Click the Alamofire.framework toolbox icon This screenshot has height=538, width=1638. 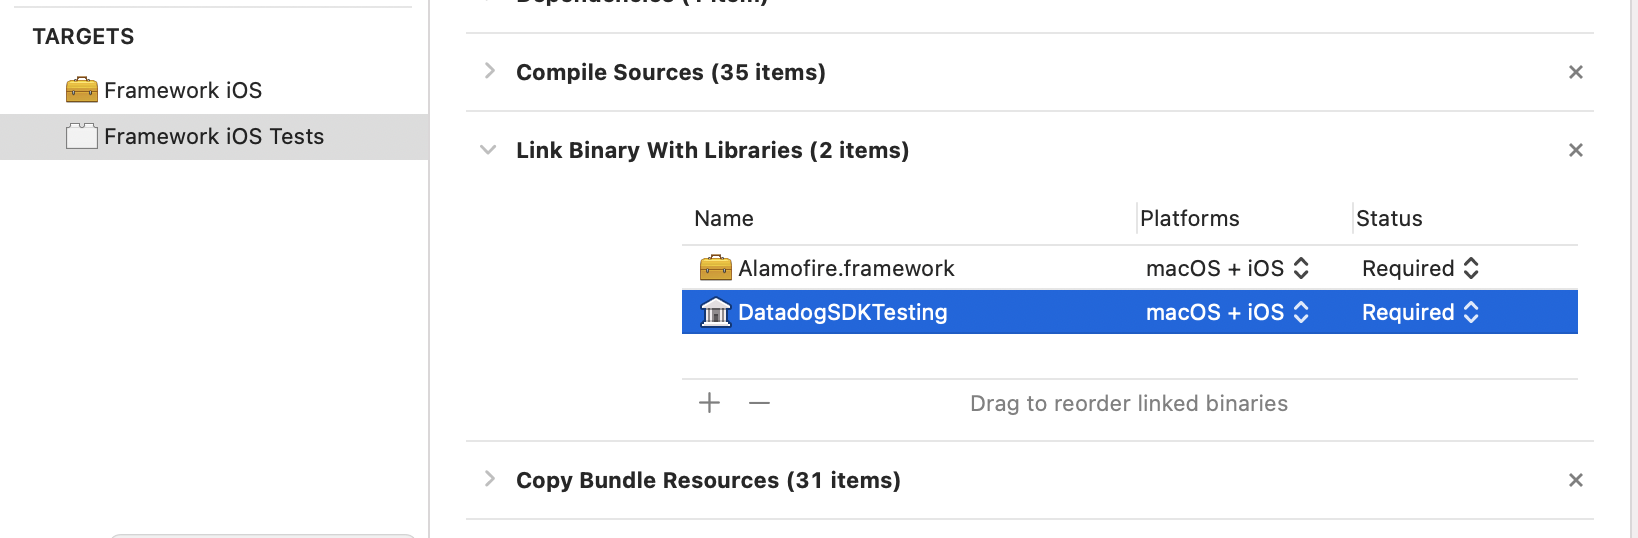click(x=715, y=268)
